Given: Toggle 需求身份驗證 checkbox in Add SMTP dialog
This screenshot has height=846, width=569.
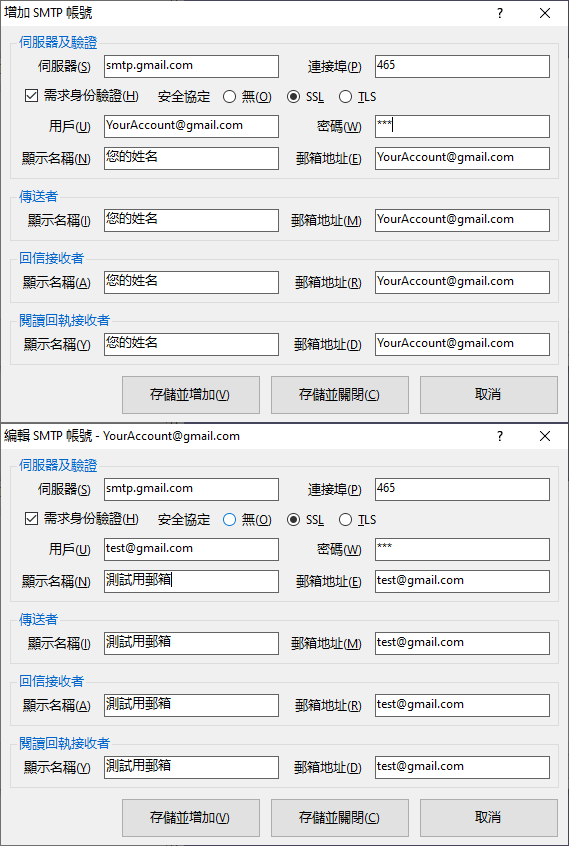Looking at the screenshot, I should click(x=32, y=96).
